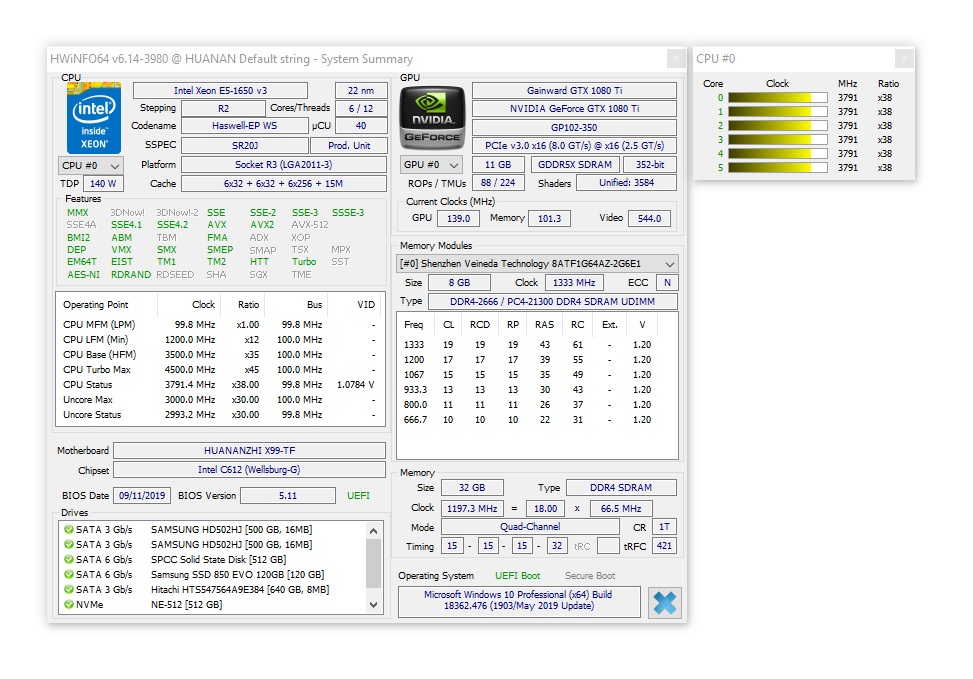This screenshot has width=973, height=679.
Task: Click the Video clock 544.0 value
Action: pyautogui.click(x=649, y=218)
